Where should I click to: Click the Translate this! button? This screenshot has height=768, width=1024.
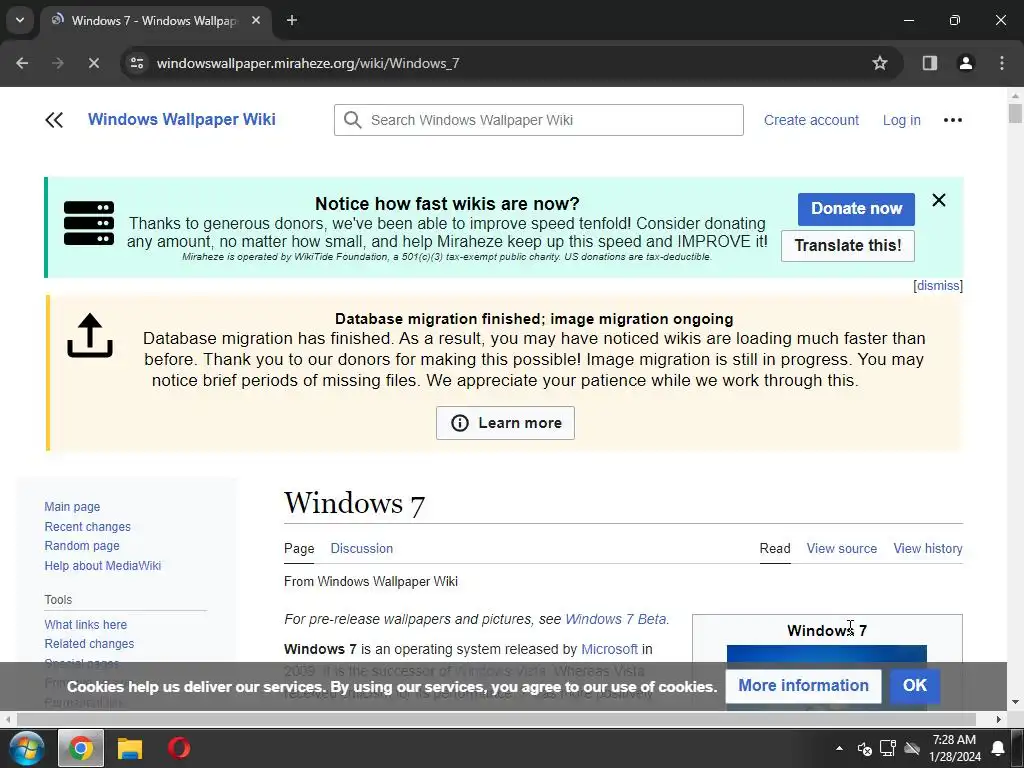tap(848, 246)
